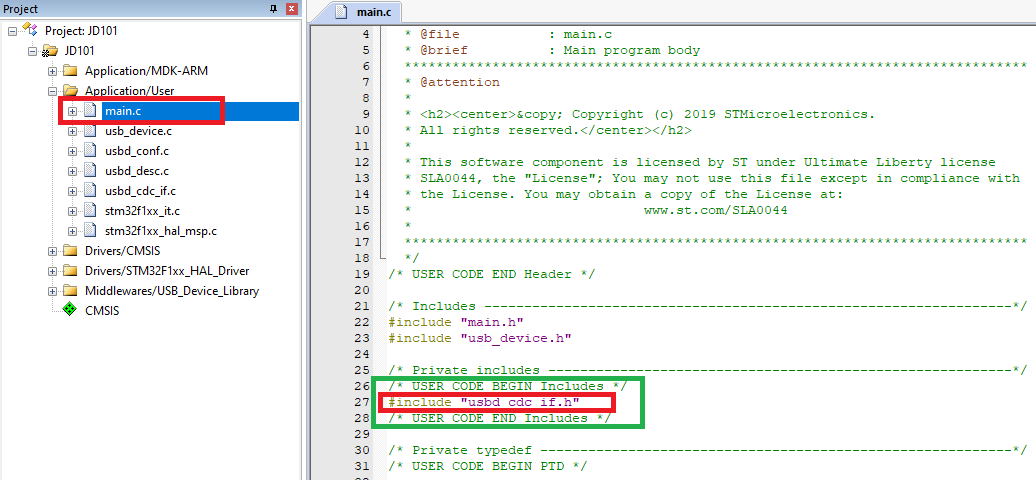Viewport: 1036px width, 480px height.
Task: Select usb_device.c in project tree
Action: pyautogui.click(x=138, y=131)
